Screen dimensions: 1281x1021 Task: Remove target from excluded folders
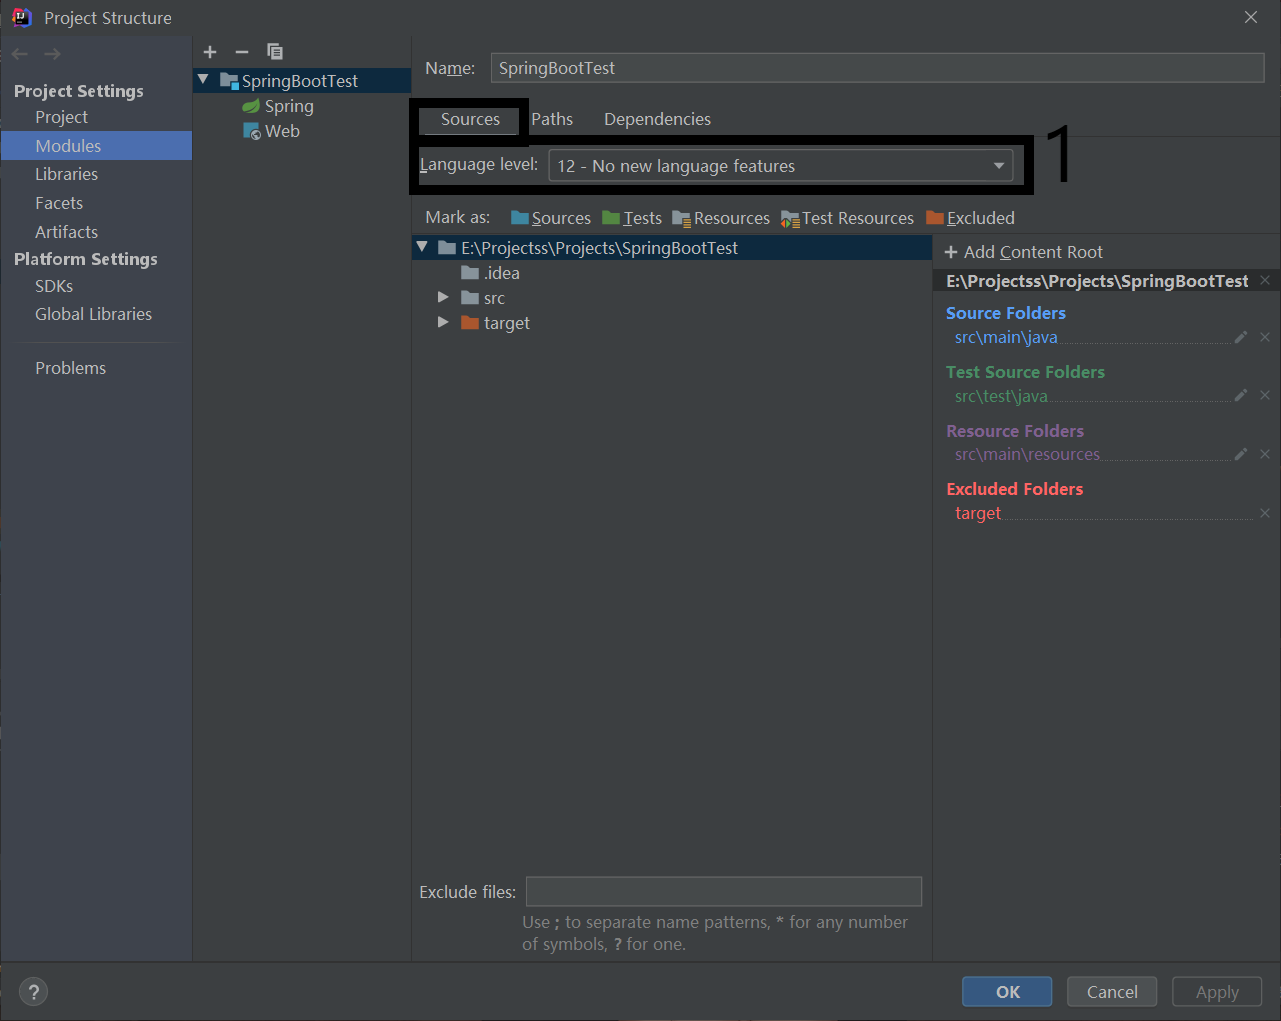1265,513
